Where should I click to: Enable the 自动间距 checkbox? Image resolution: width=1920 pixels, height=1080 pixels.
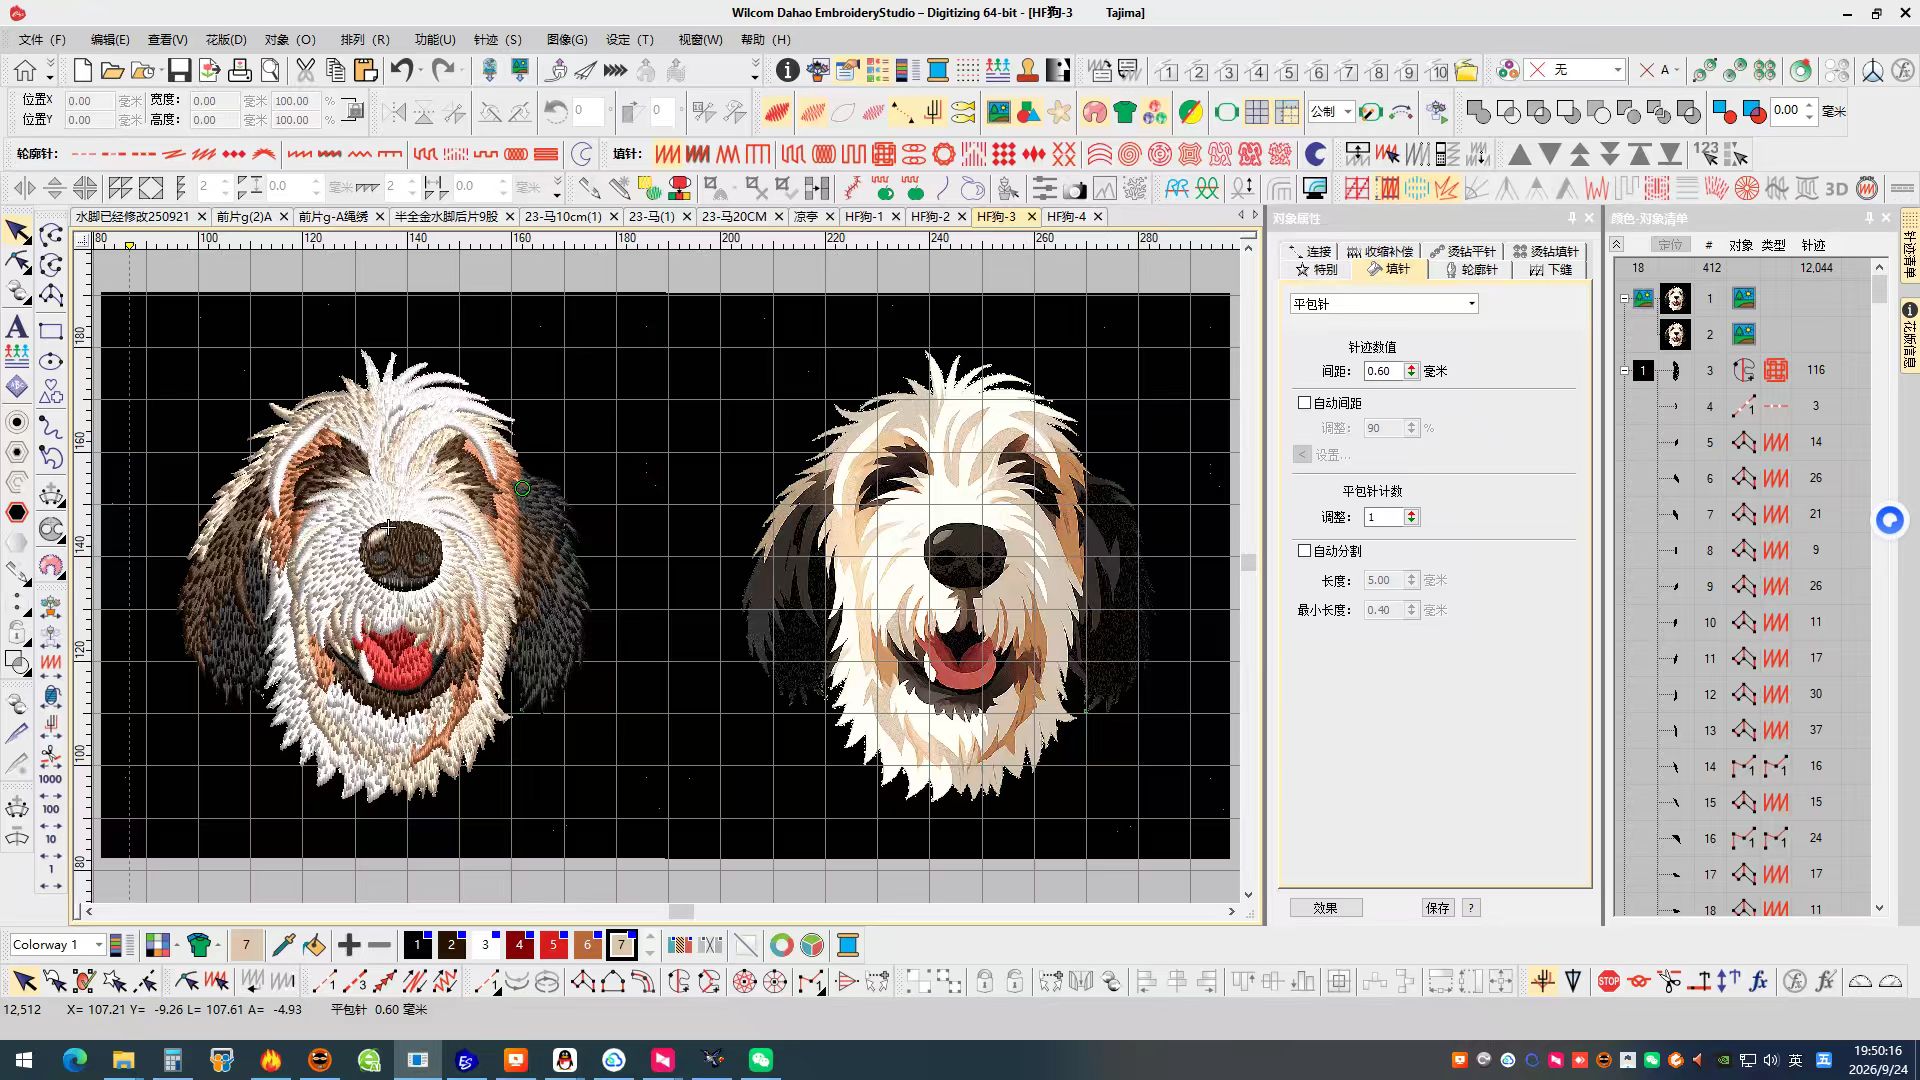click(1304, 403)
